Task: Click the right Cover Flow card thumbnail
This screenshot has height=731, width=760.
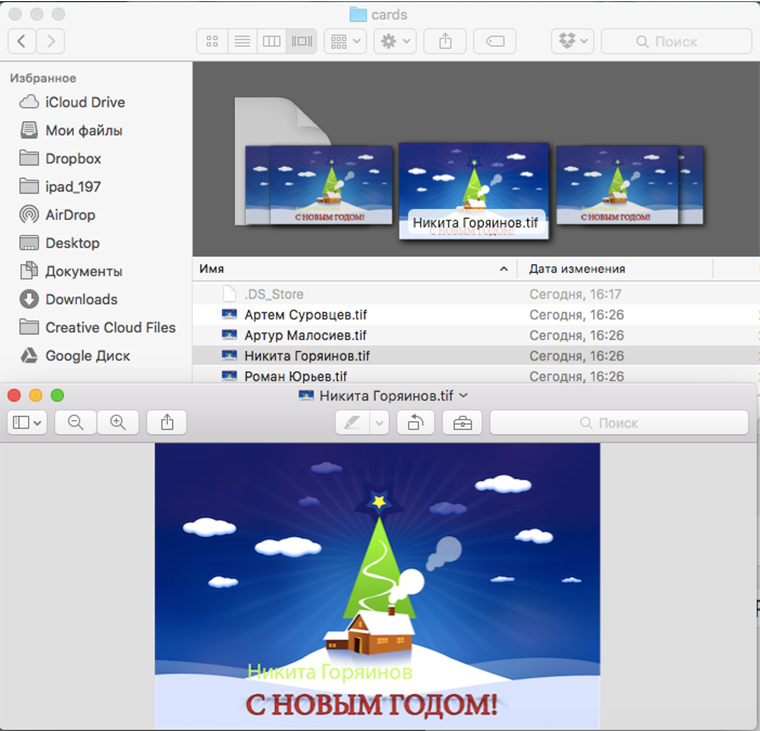Action: click(x=617, y=185)
